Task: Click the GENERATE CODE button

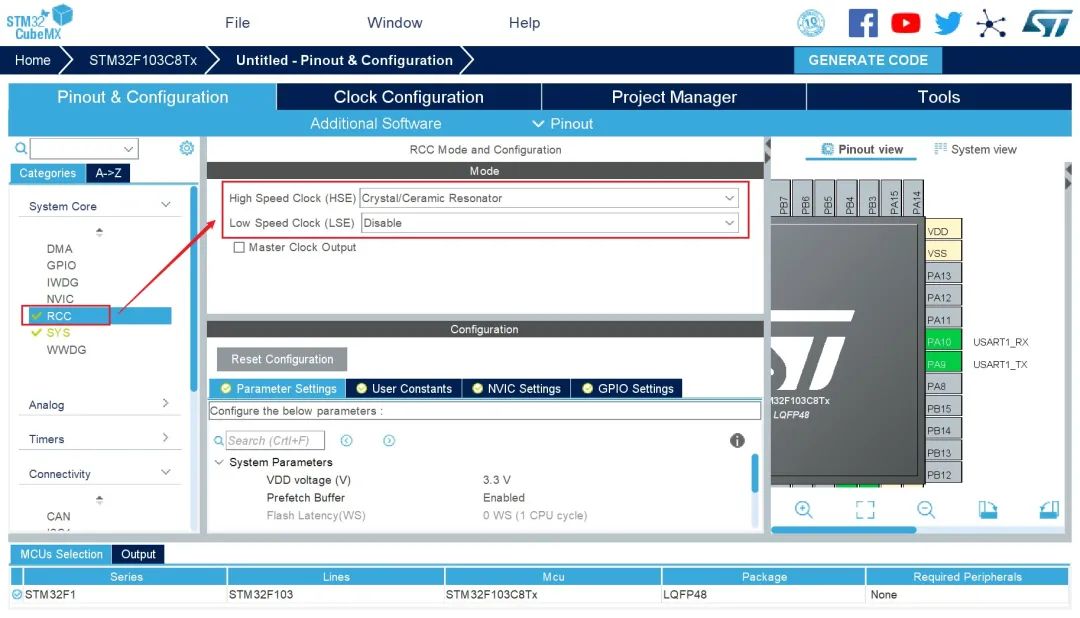Action: pyautogui.click(x=868, y=60)
